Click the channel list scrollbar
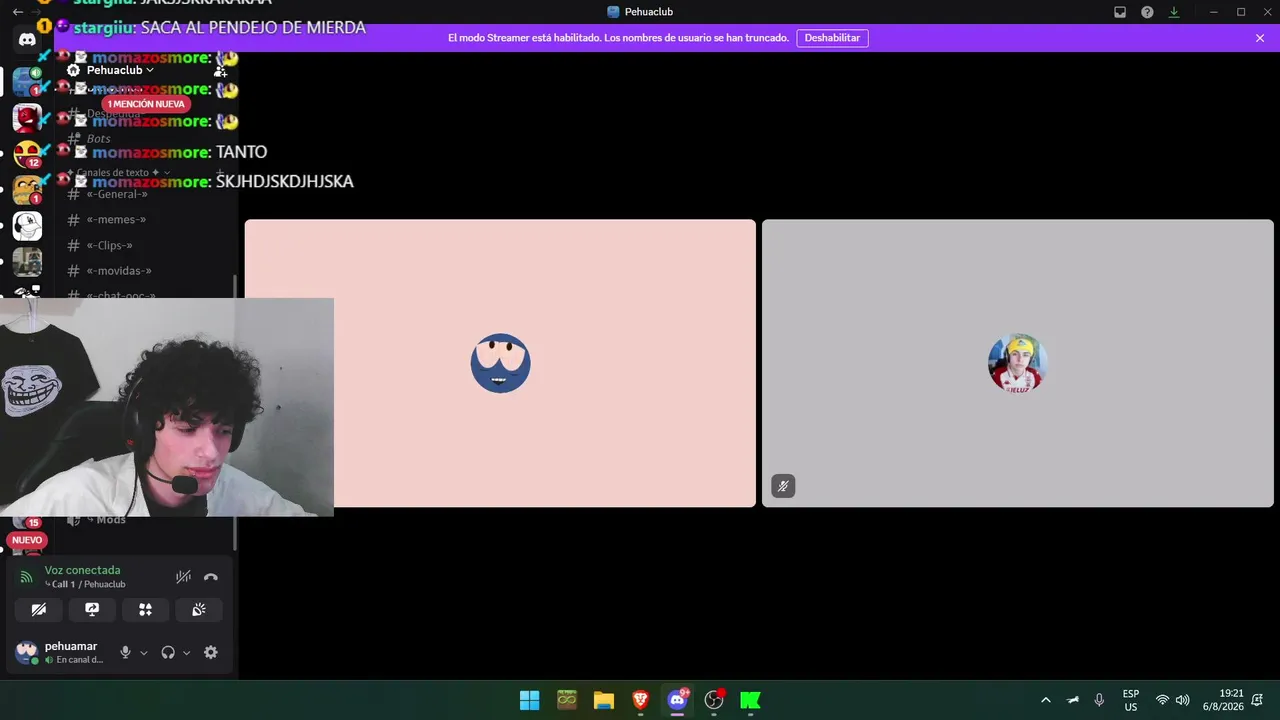1280x720 pixels. pyautogui.click(x=235, y=412)
